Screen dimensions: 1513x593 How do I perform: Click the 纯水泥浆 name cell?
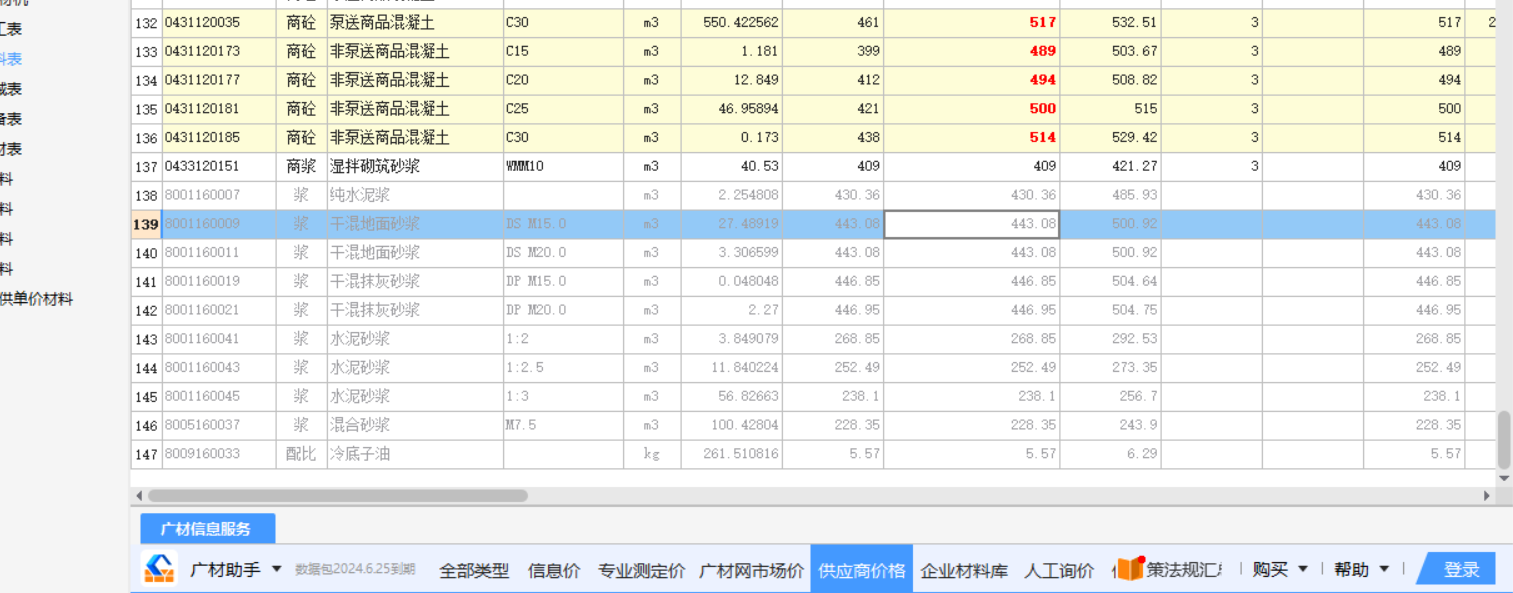click(x=415, y=195)
